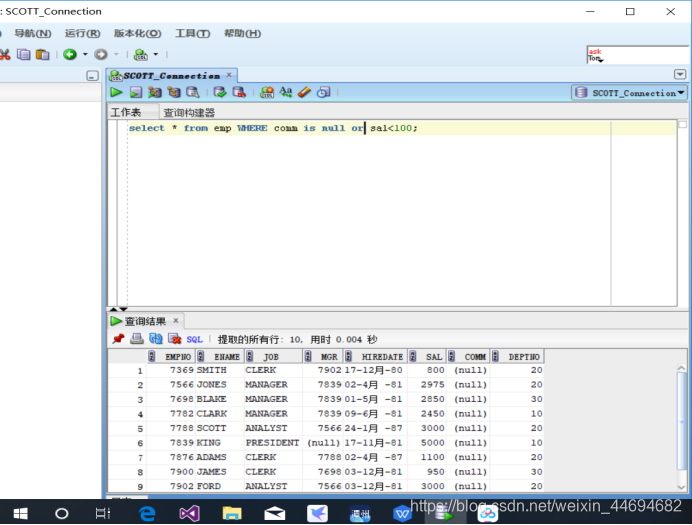Open the ENAME column sort options
Image resolution: width=692 pixels, height=525 pixels.
200,356
